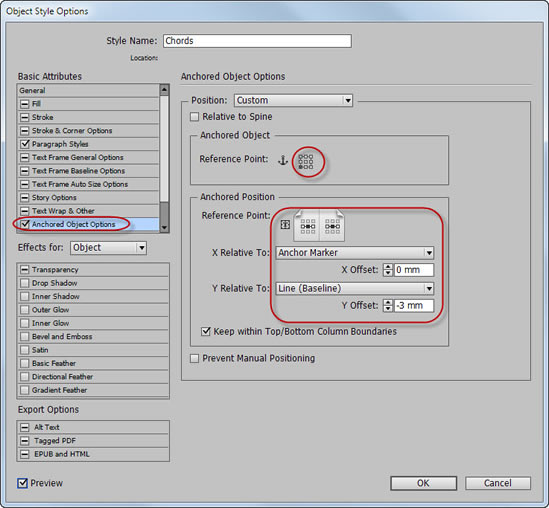The image size is (549, 508).
Task: Open the X Relative To dropdown
Action: click(x=355, y=253)
